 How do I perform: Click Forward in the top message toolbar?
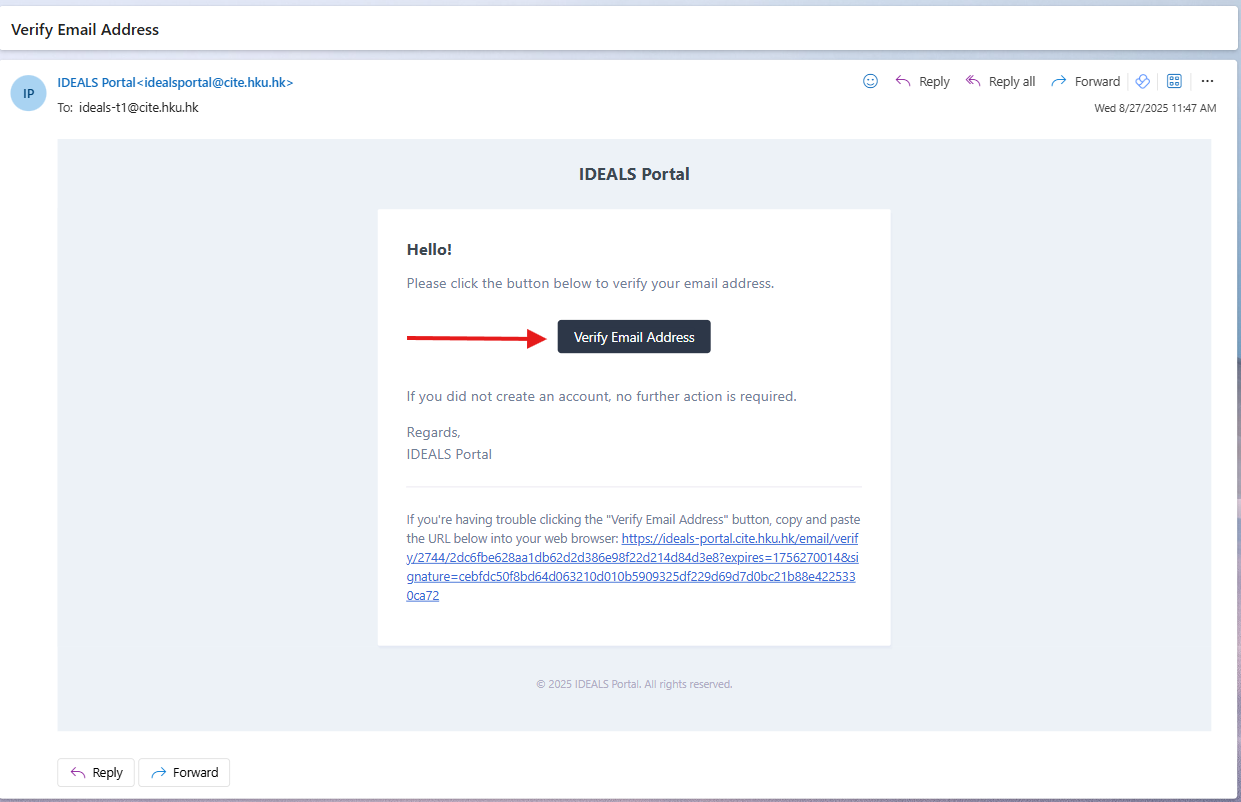(x=1086, y=82)
